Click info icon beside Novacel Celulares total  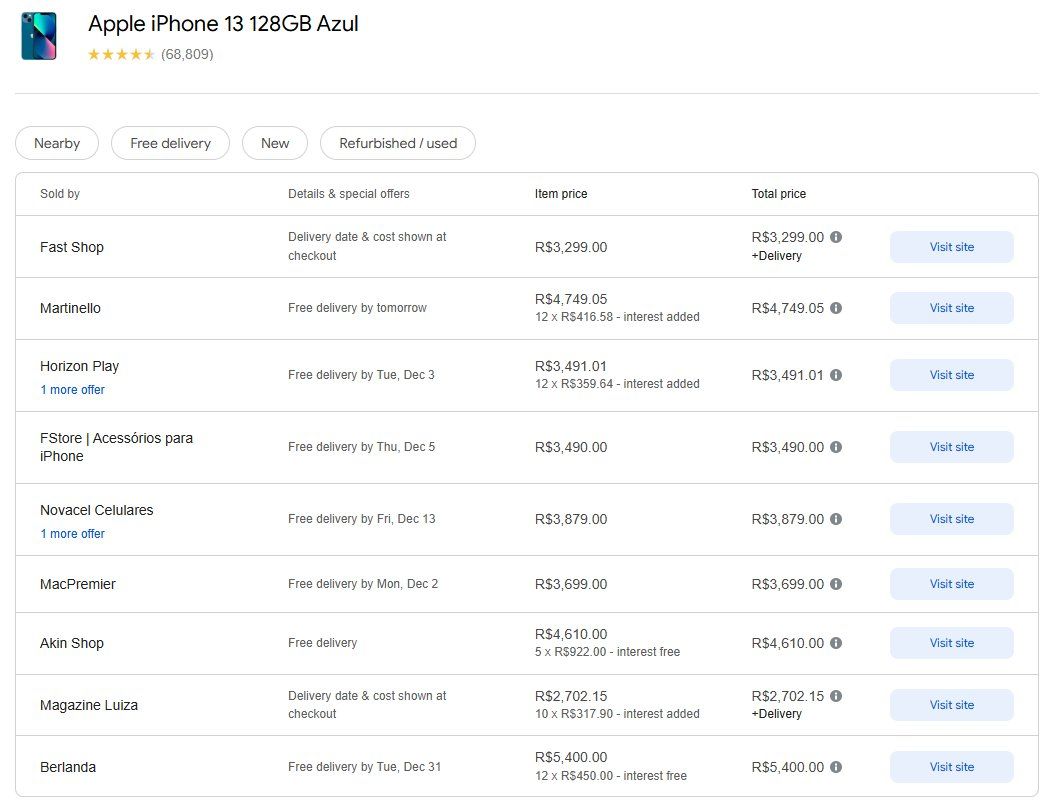836,519
